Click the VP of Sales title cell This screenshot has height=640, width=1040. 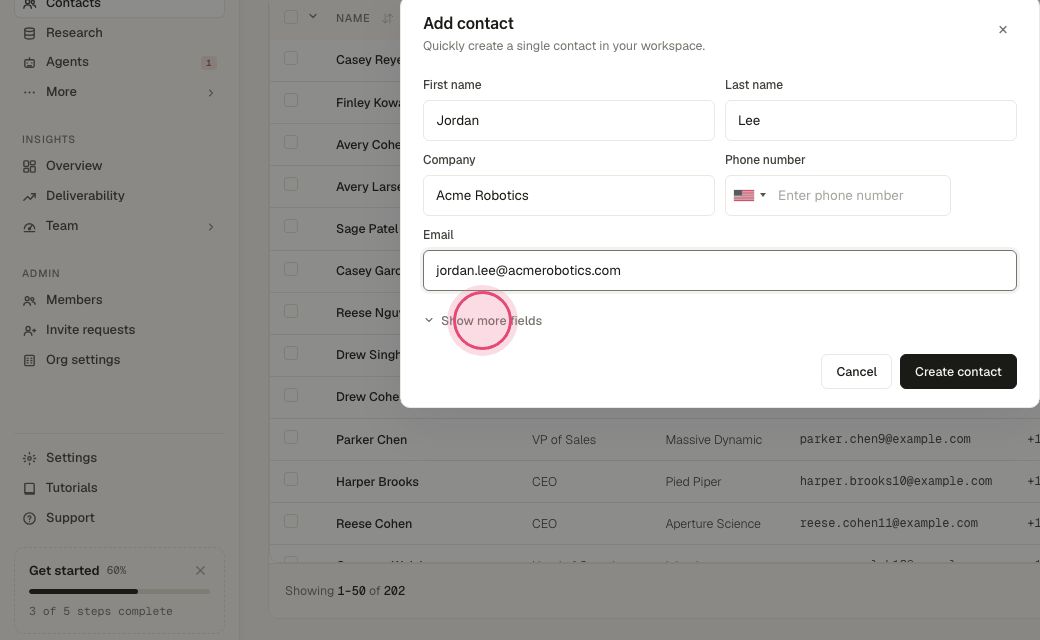coord(564,440)
